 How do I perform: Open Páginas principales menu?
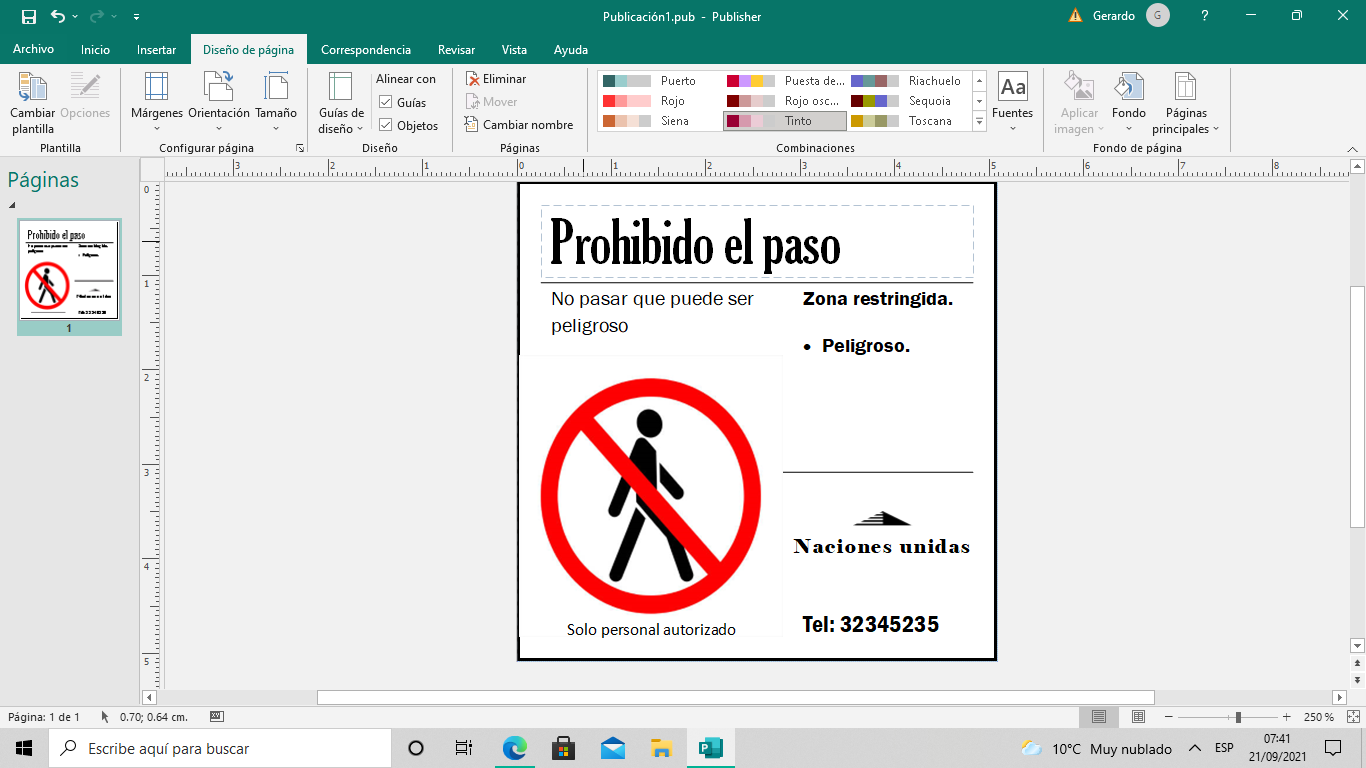(x=1186, y=103)
